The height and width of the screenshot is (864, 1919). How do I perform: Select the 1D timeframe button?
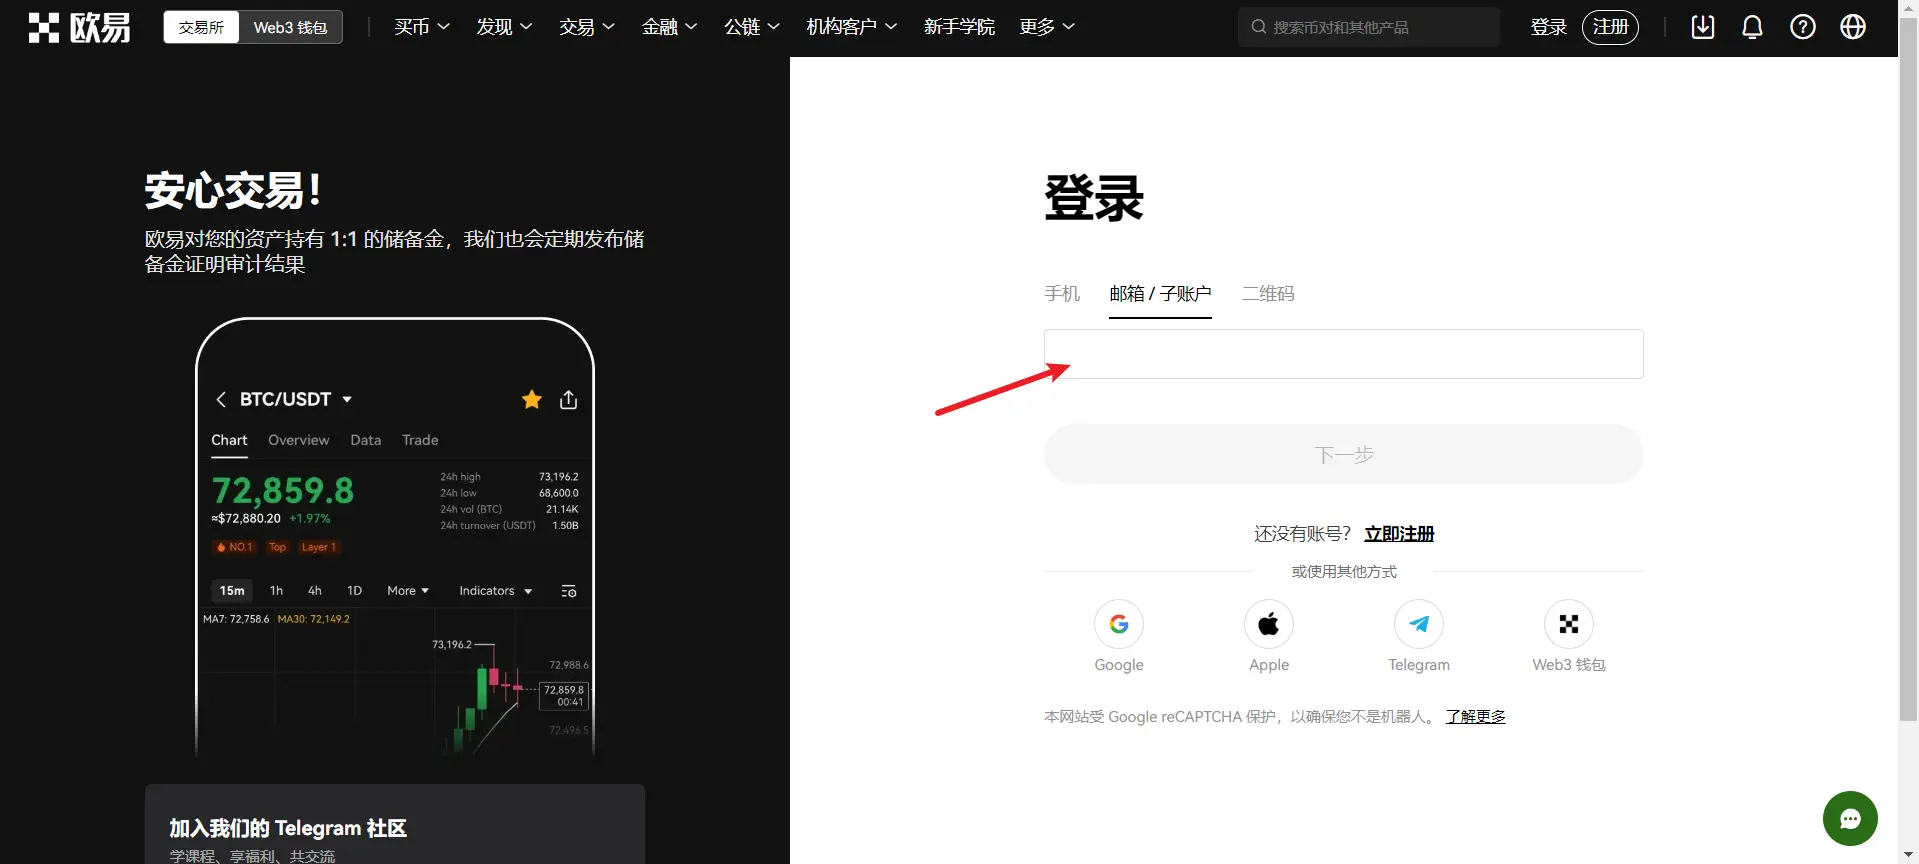(354, 591)
